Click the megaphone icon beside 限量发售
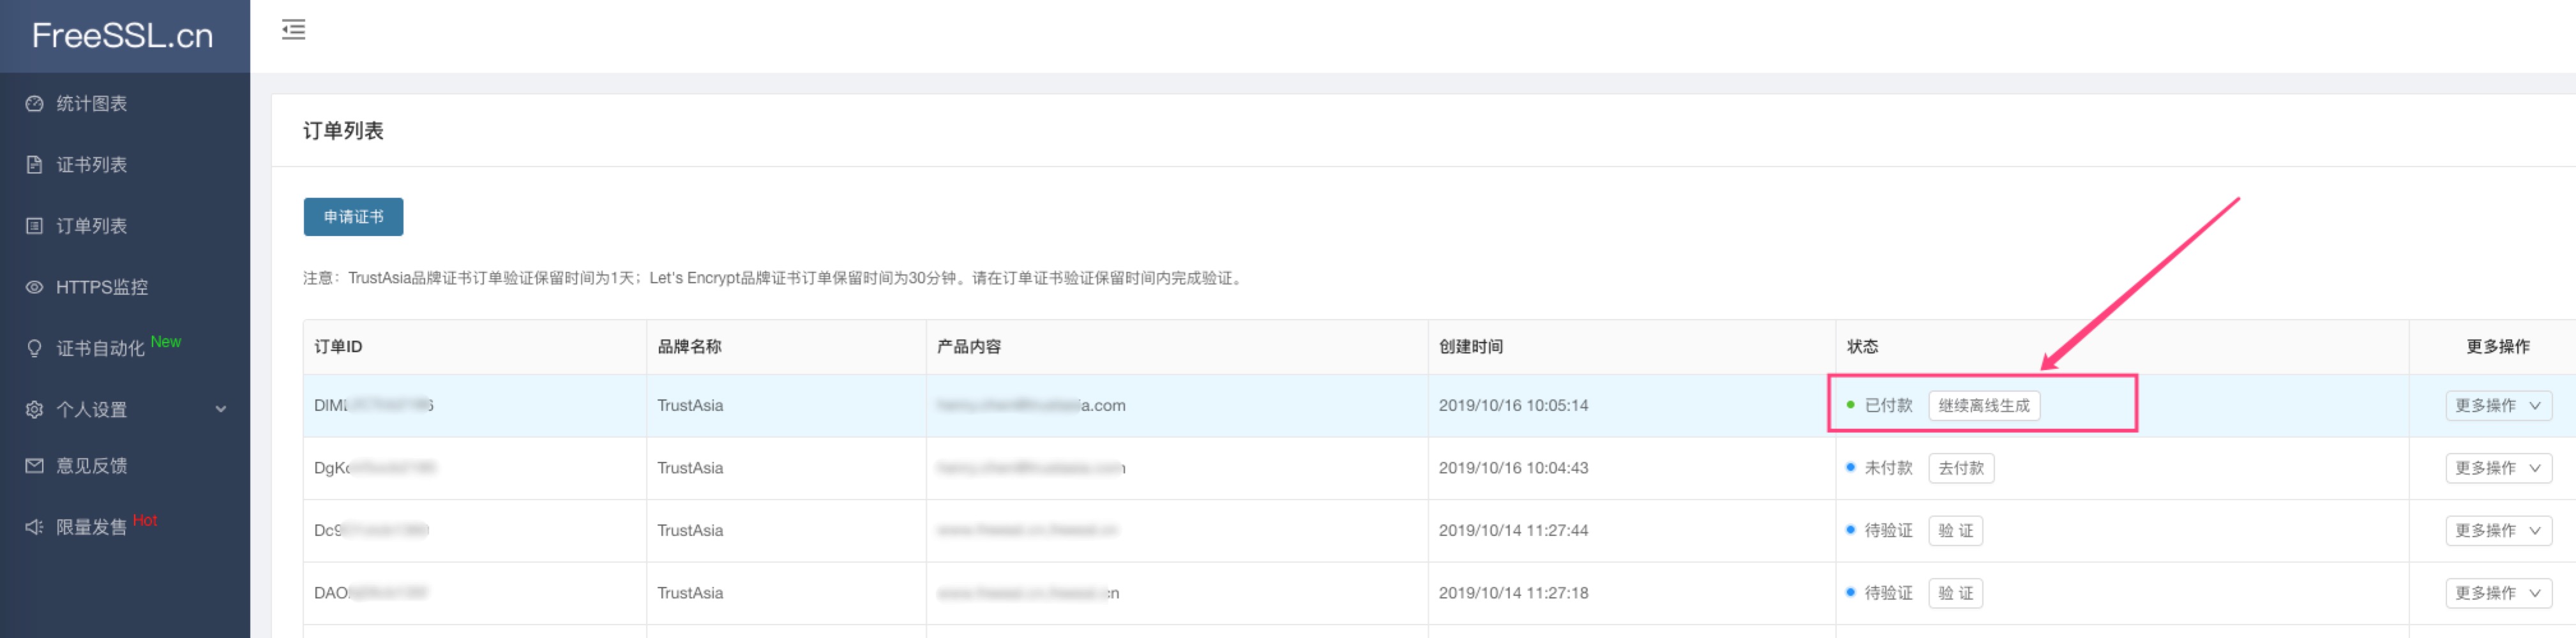Image resolution: width=2576 pixels, height=638 pixels. pos(34,526)
